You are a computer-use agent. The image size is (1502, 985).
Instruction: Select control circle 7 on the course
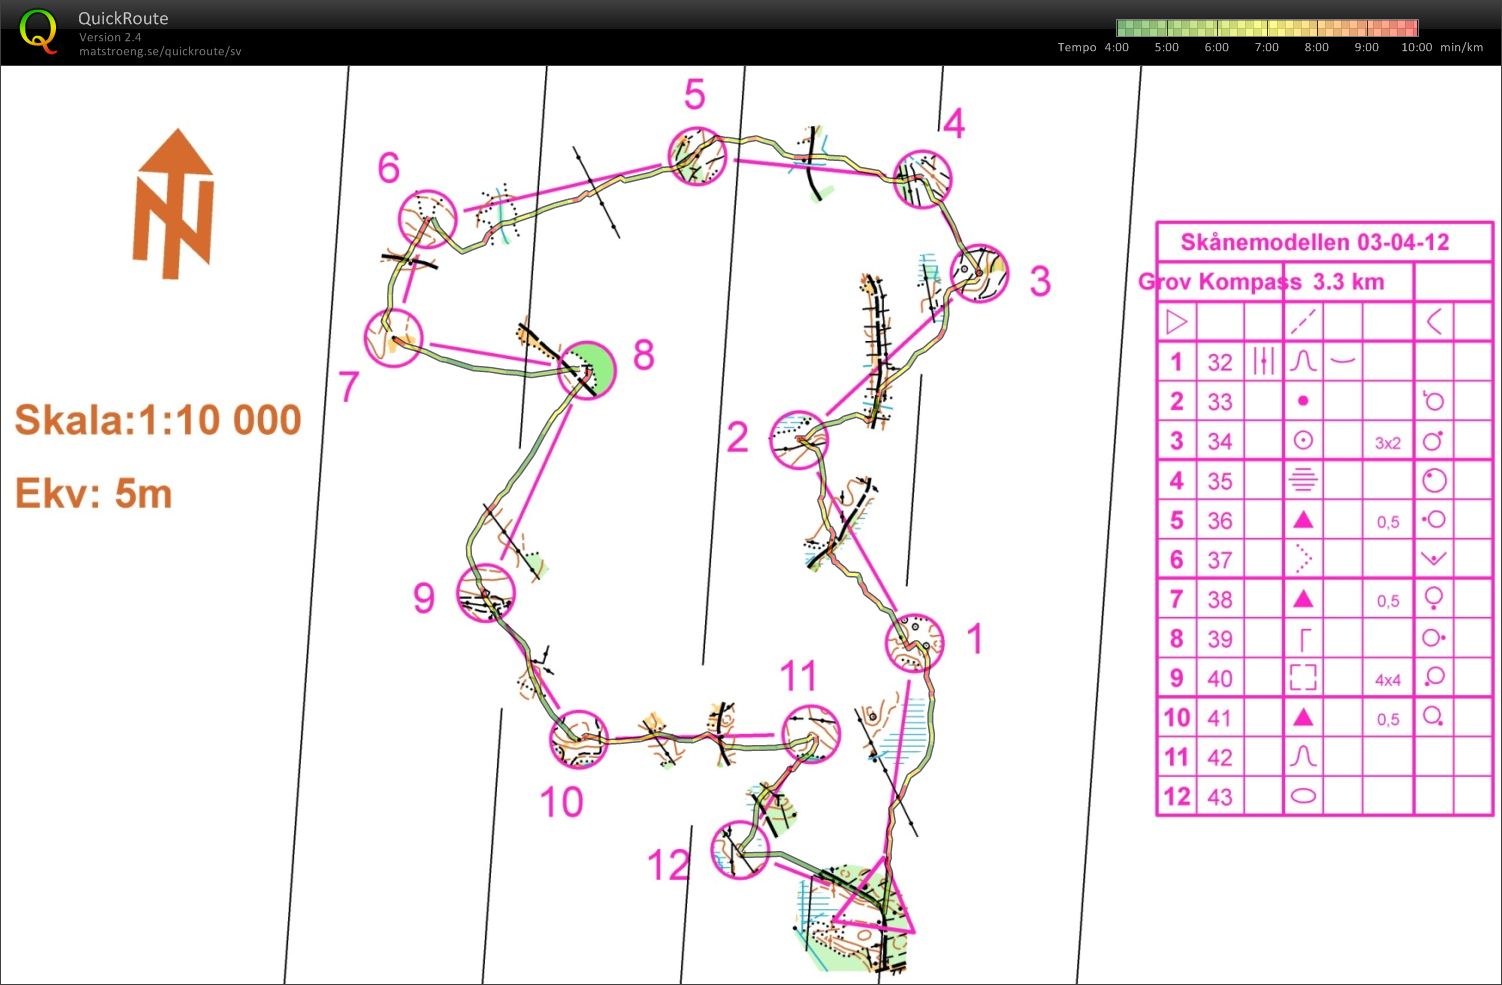pyautogui.click(x=394, y=338)
